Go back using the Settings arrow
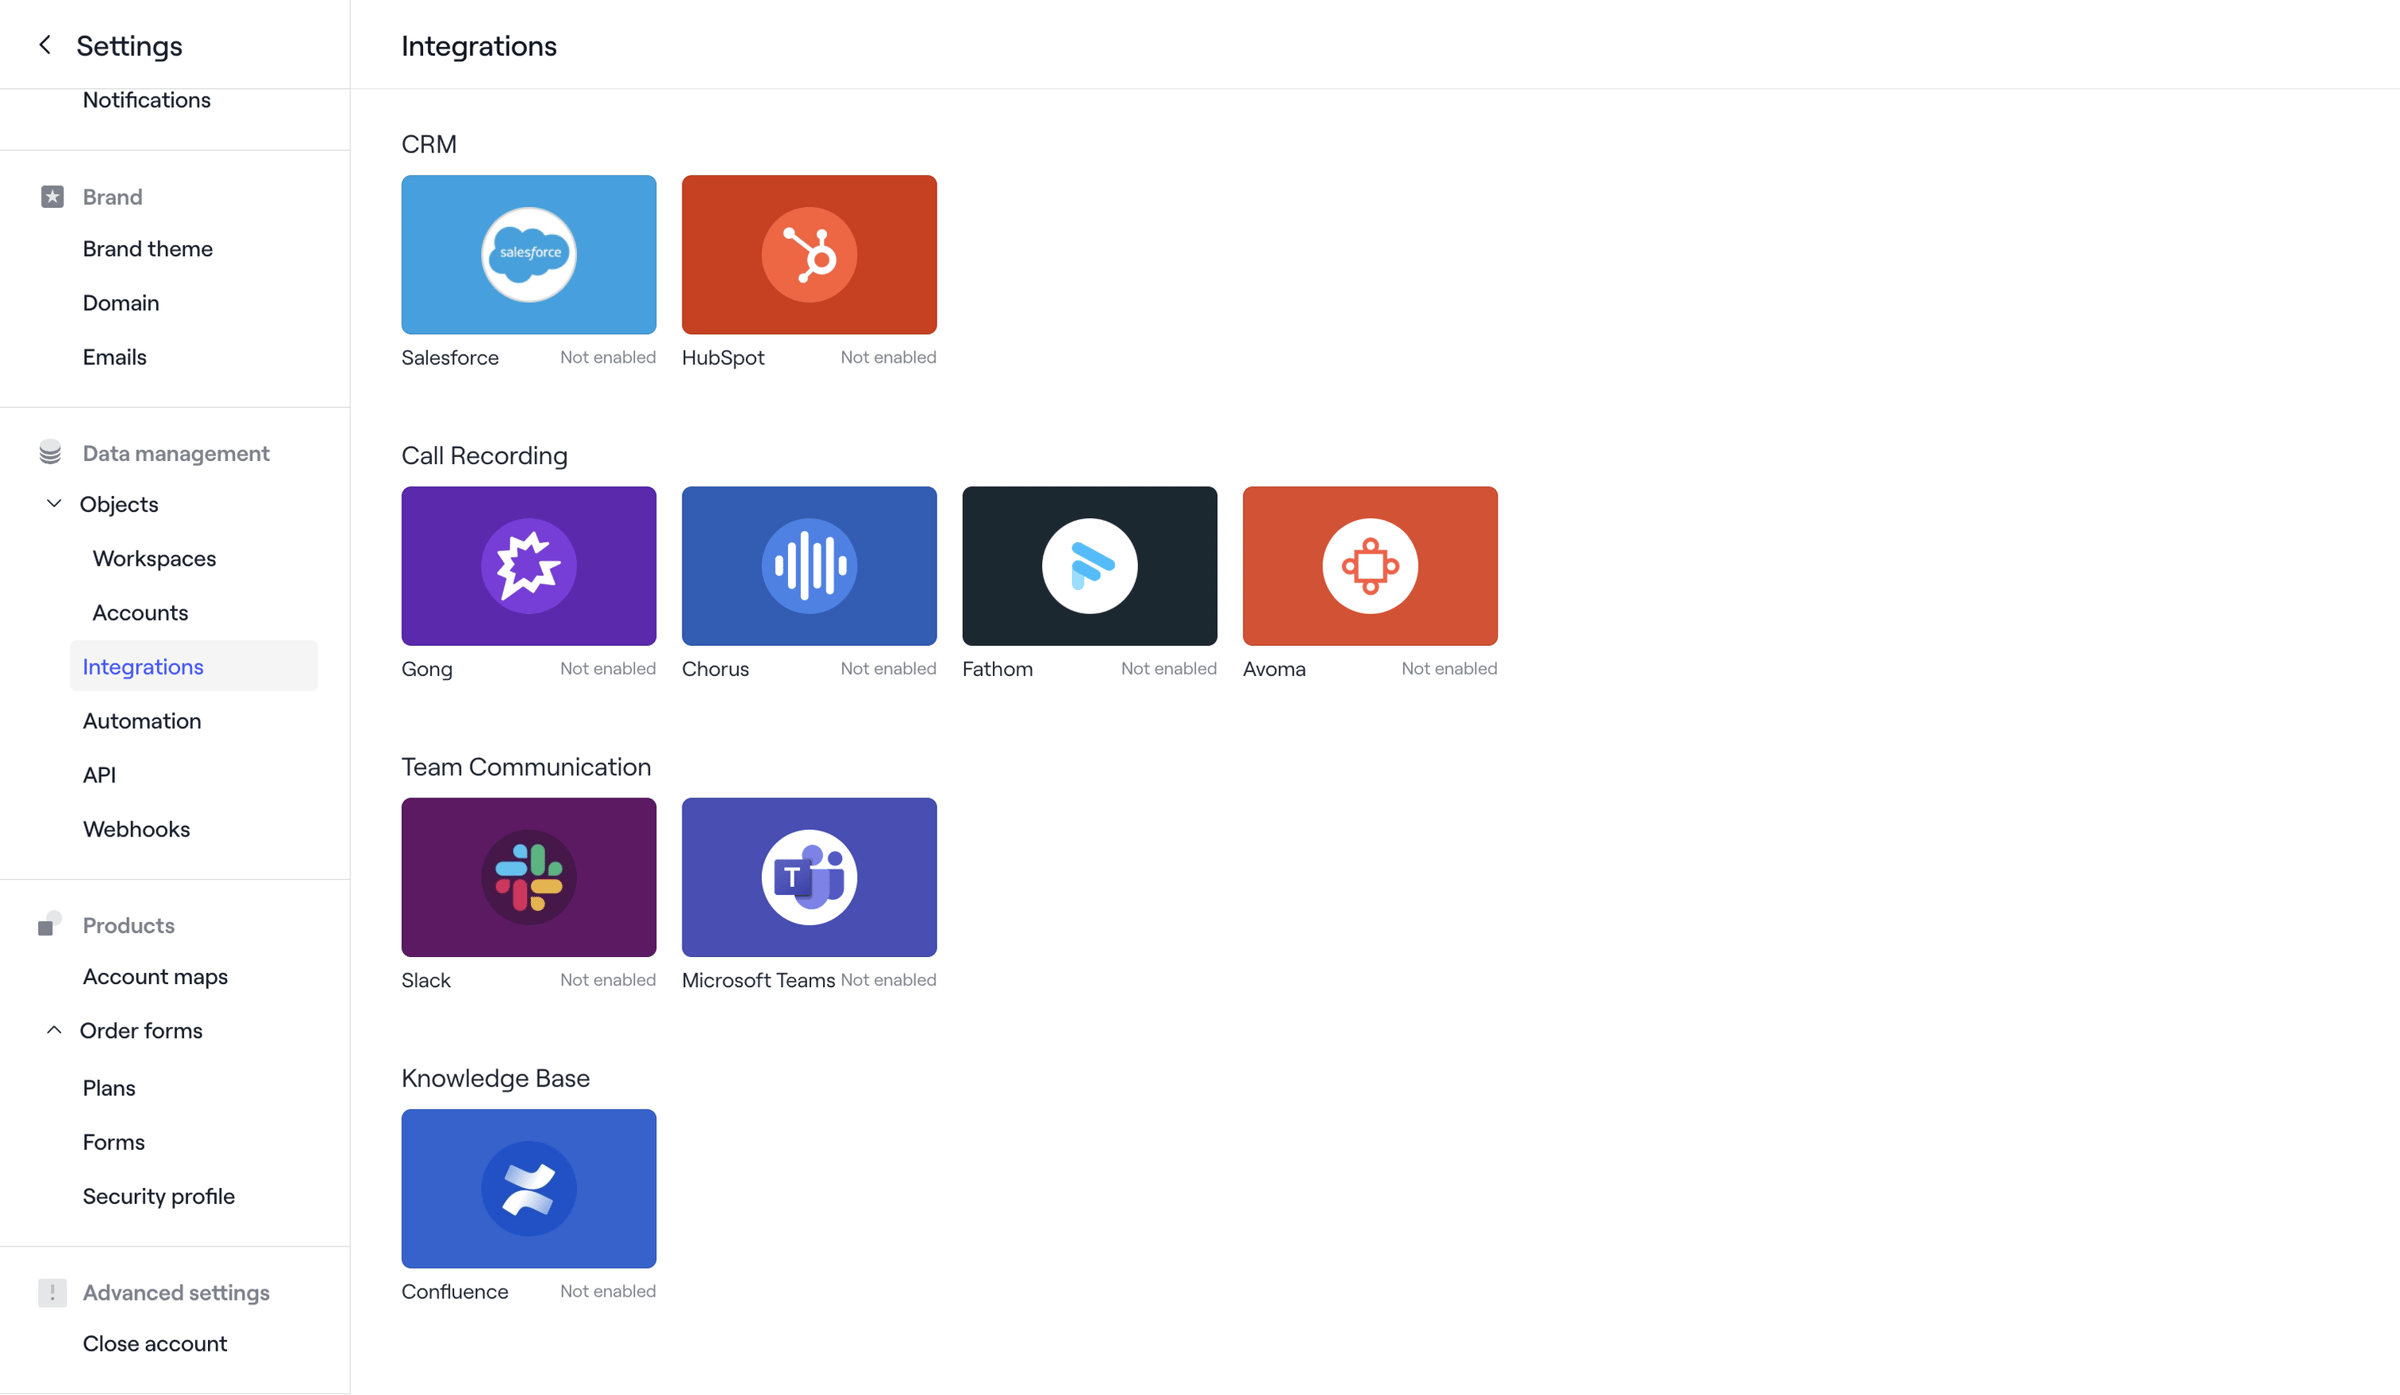Screen dimensions: 2400x1395 (45, 45)
